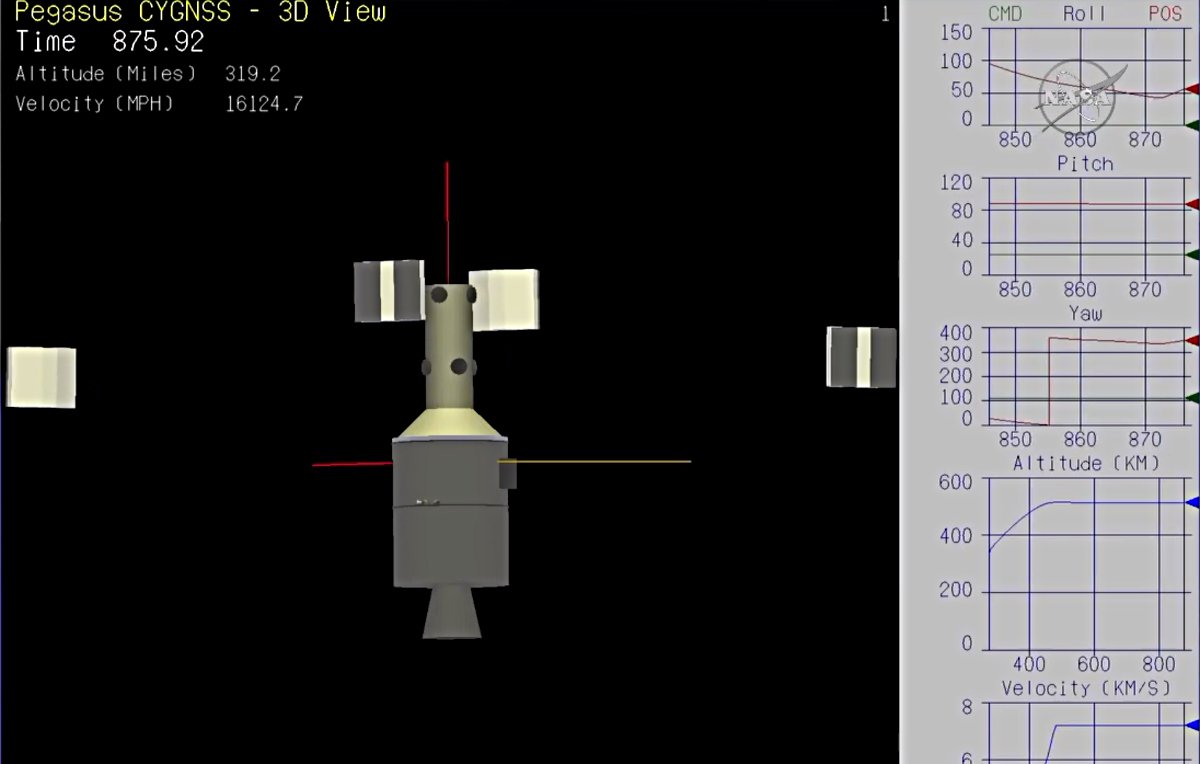Click the satellite right of the dispenser top
The width and height of the screenshot is (1200, 764).
click(504, 299)
